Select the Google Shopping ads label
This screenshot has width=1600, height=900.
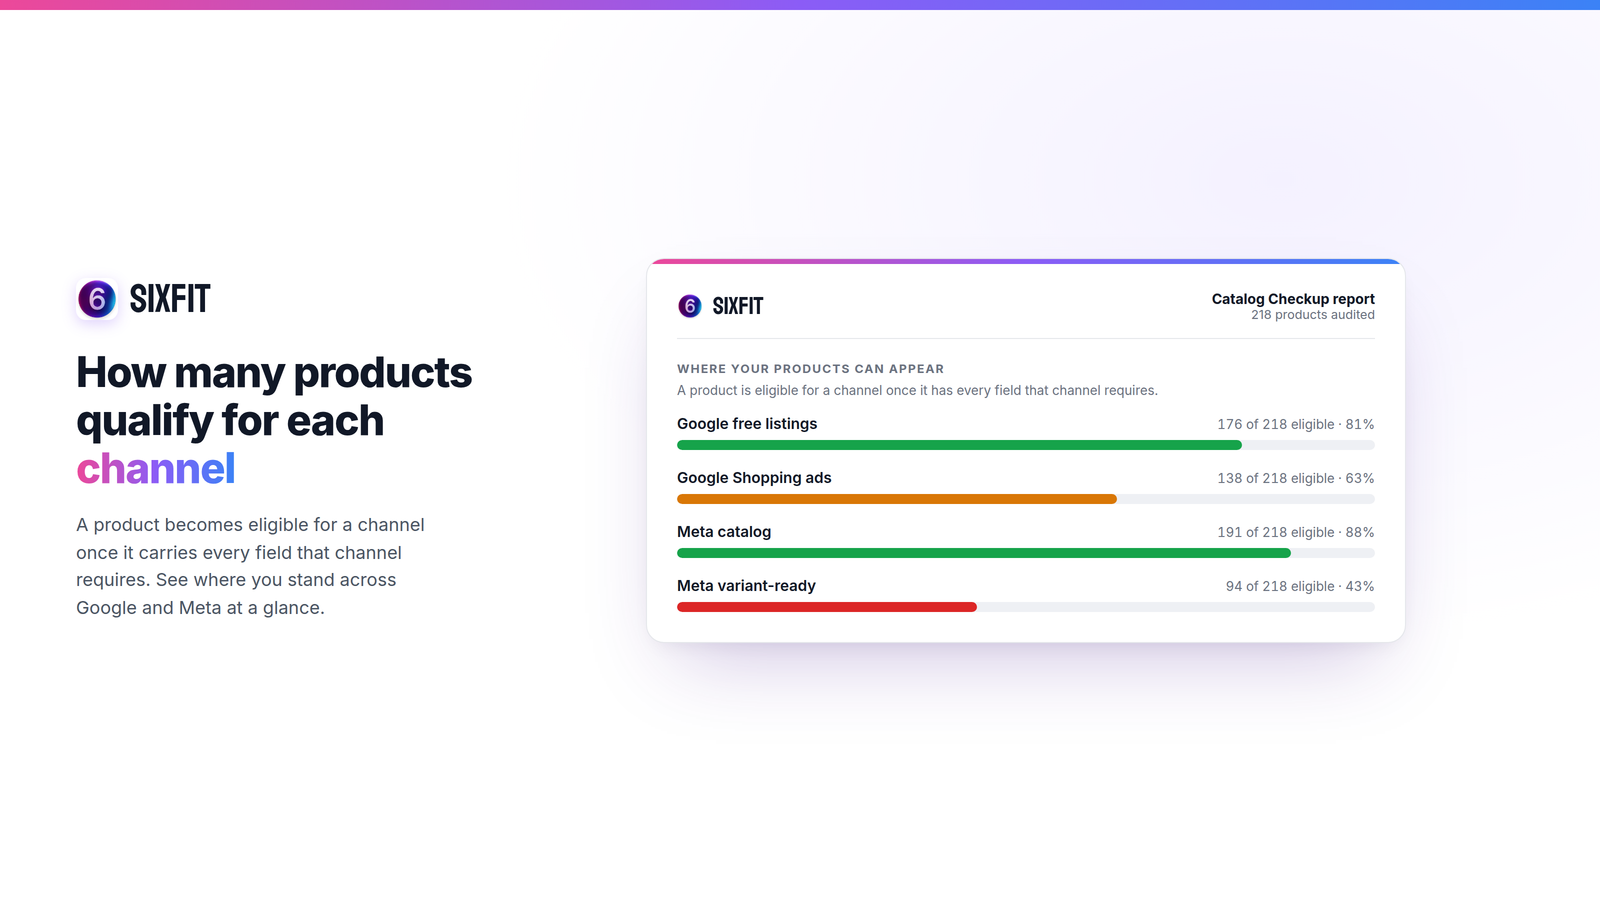pyautogui.click(x=754, y=478)
